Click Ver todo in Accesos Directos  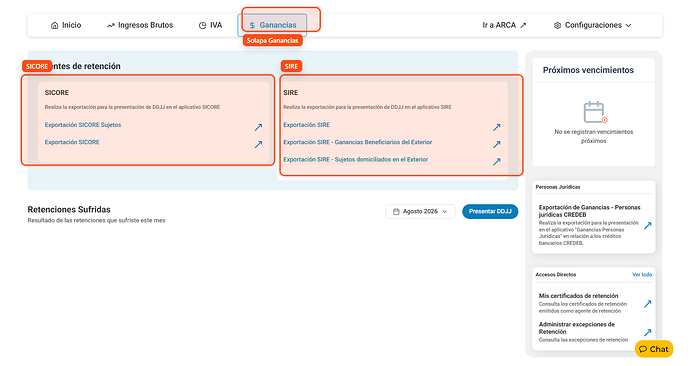(x=642, y=274)
